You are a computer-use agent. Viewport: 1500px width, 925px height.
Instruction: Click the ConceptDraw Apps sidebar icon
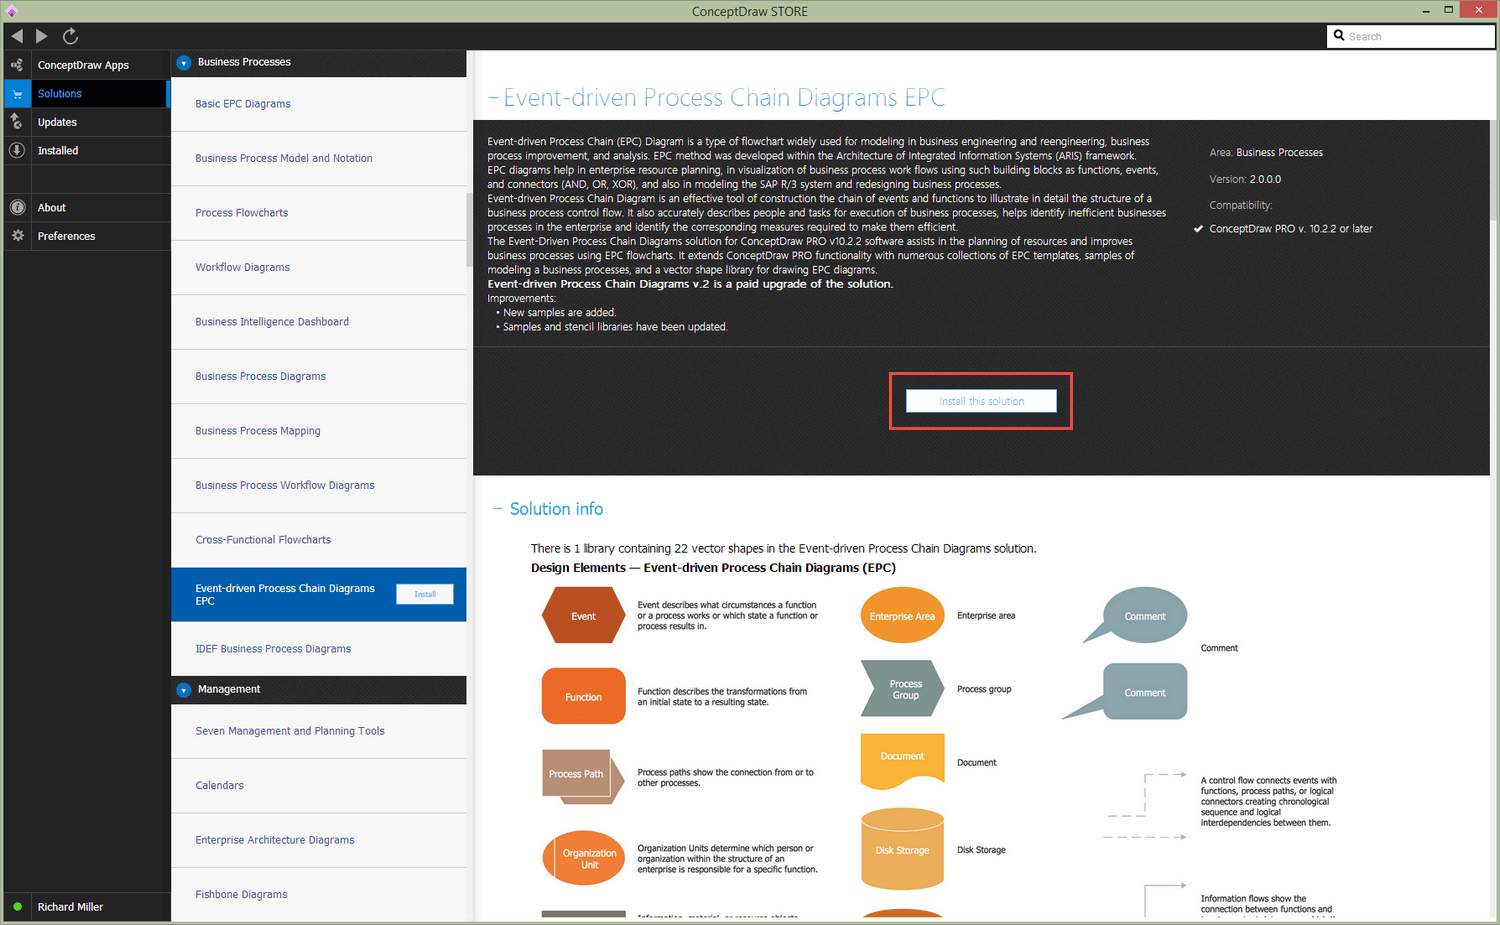pos(17,65)
